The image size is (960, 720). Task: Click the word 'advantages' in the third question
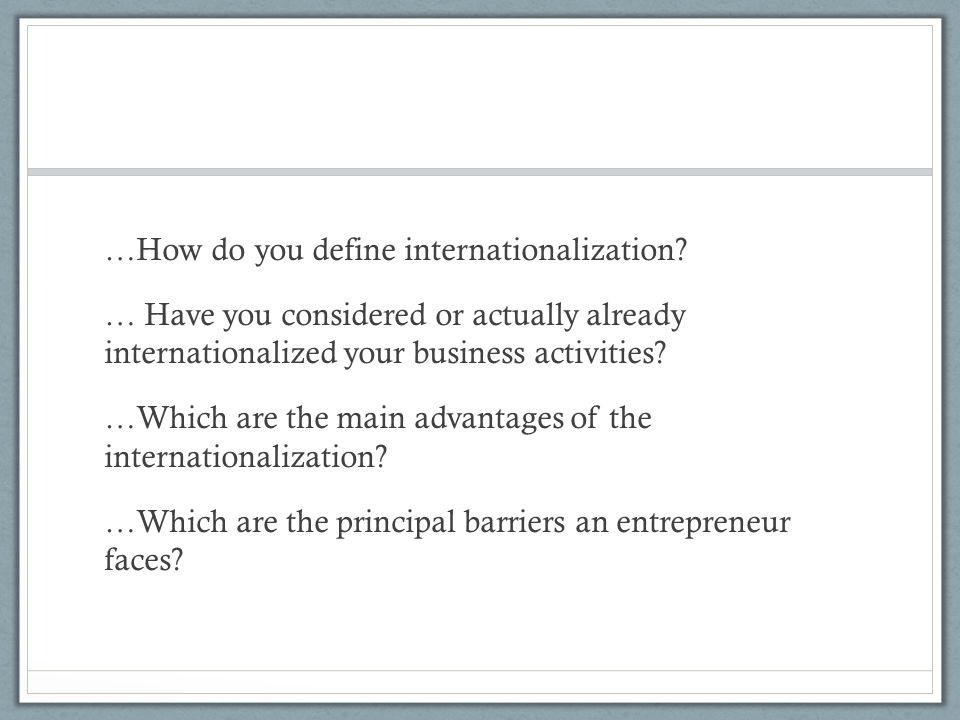click(x=489, y=419)
